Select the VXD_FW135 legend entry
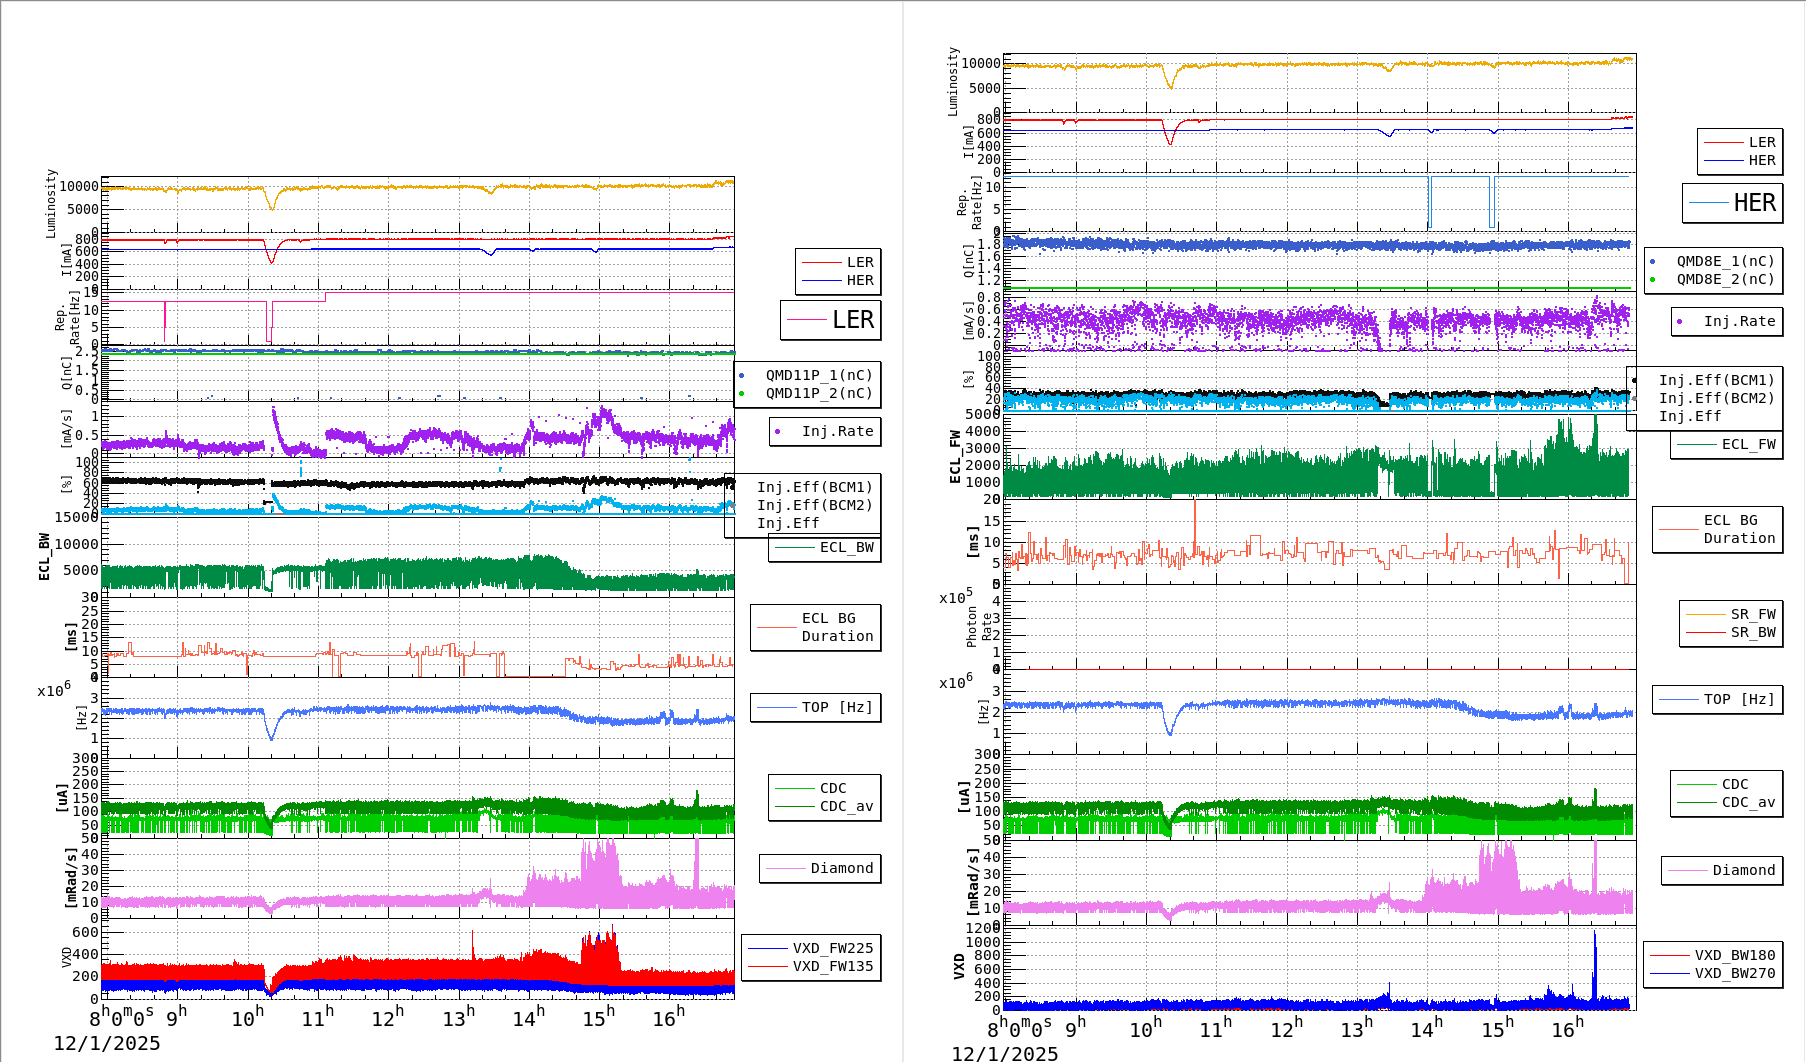Viewport: 1806px width, 1062px height. tap(832, 966)
